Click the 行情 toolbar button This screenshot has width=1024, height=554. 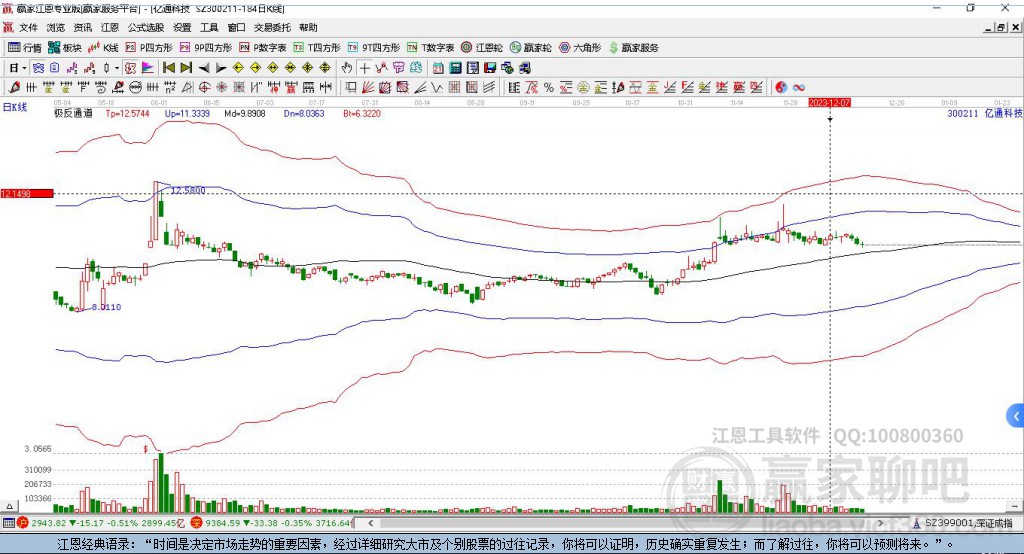coord(25,48)
